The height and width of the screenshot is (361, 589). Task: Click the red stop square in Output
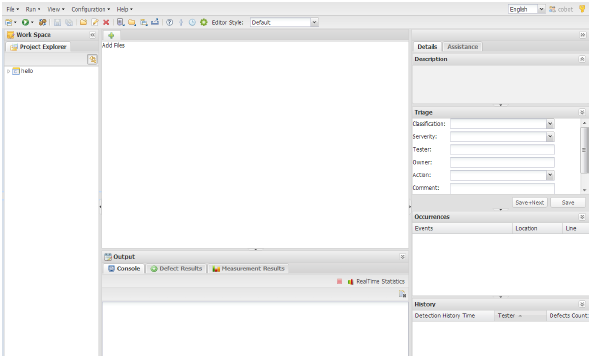pos(340,281)
